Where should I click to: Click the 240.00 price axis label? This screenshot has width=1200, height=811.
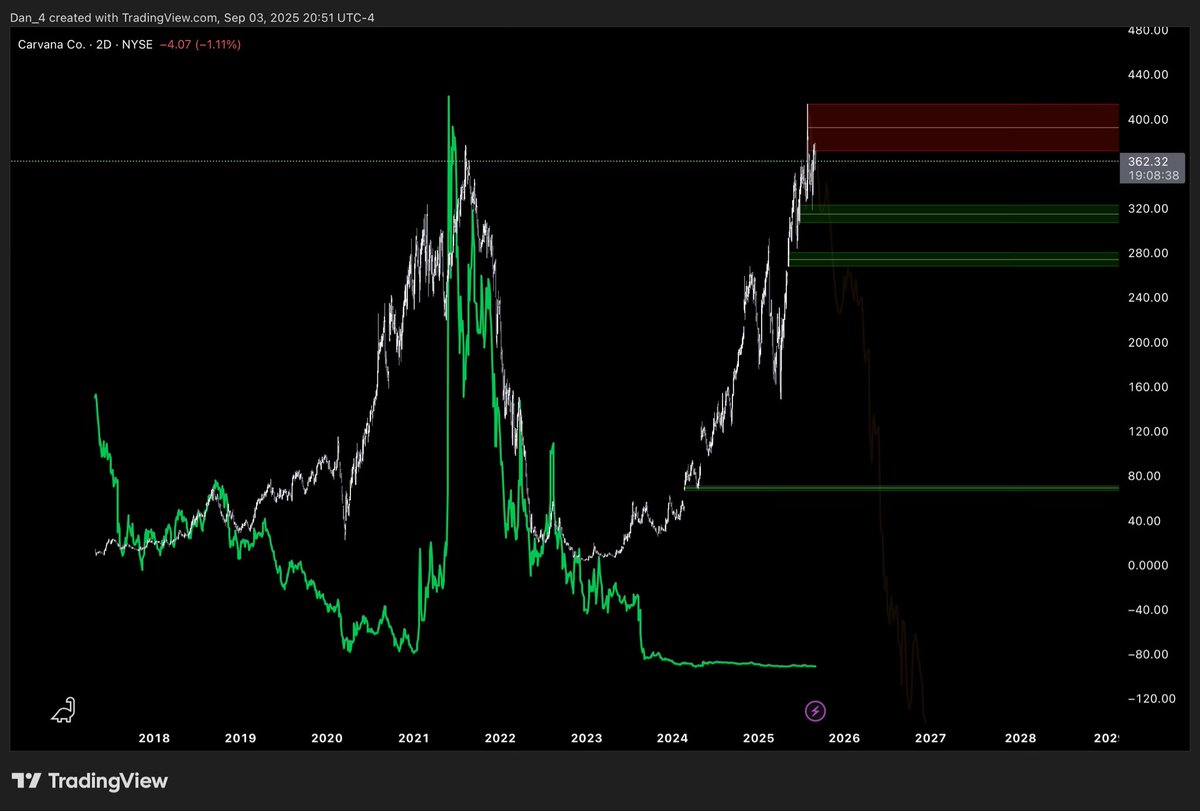[x=1148, y=298]
